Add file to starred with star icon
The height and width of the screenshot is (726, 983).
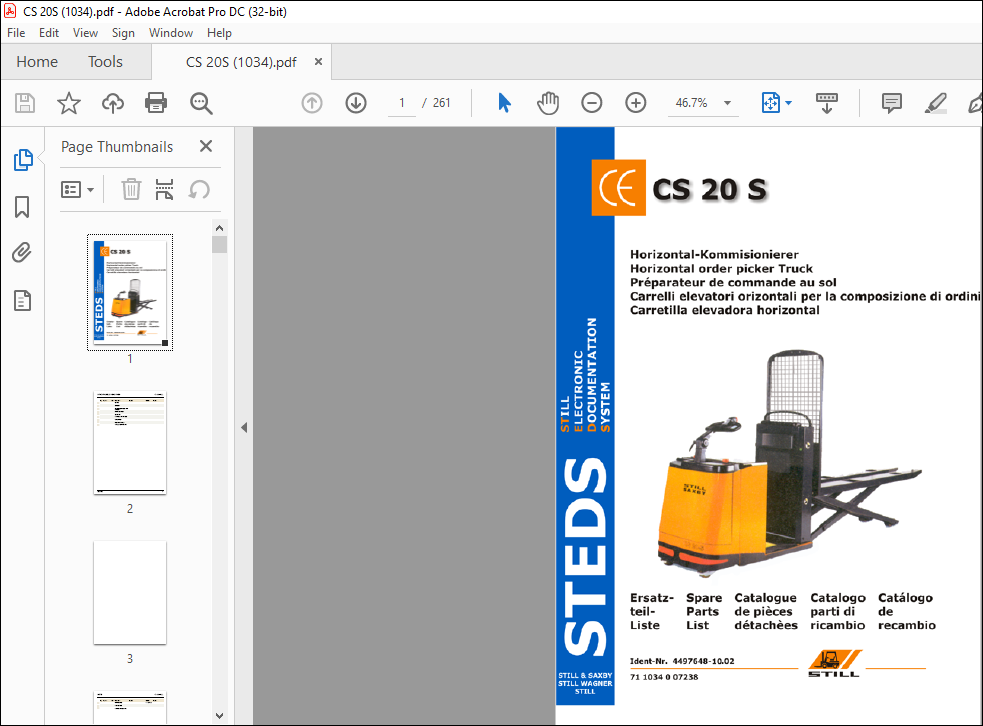coord(69,103)
